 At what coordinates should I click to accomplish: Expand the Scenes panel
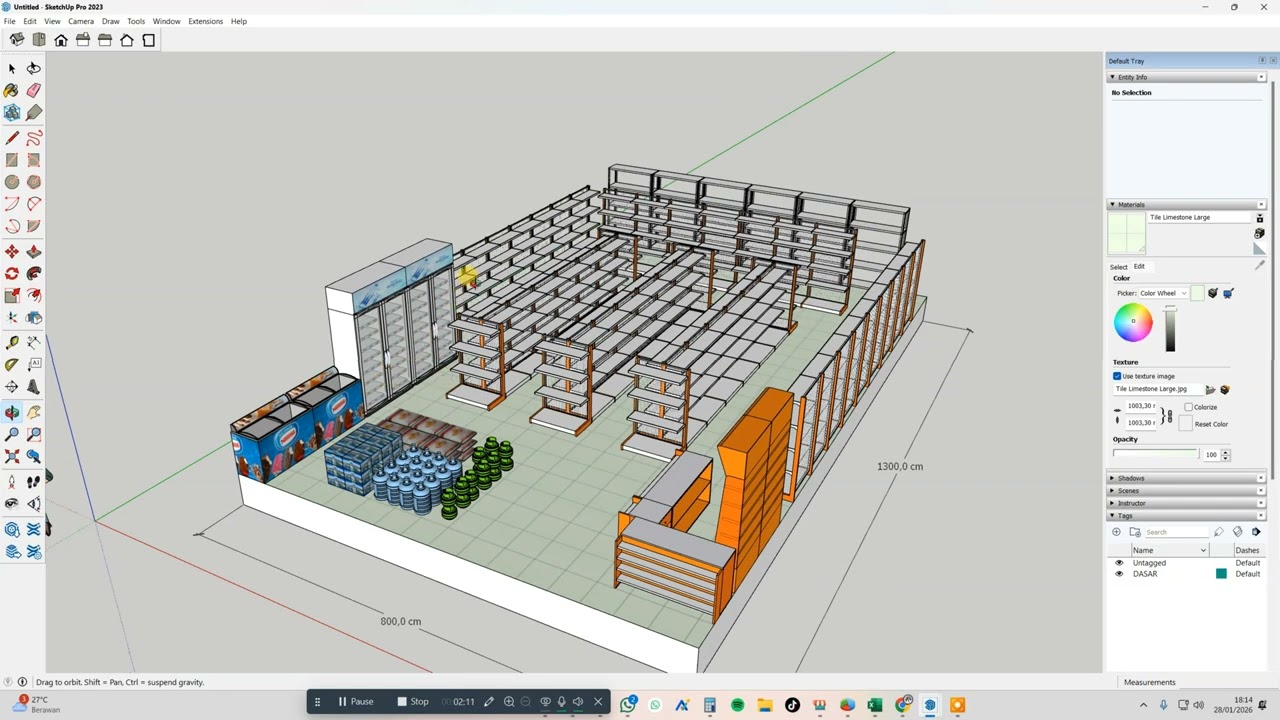[x=1112, y=491]
